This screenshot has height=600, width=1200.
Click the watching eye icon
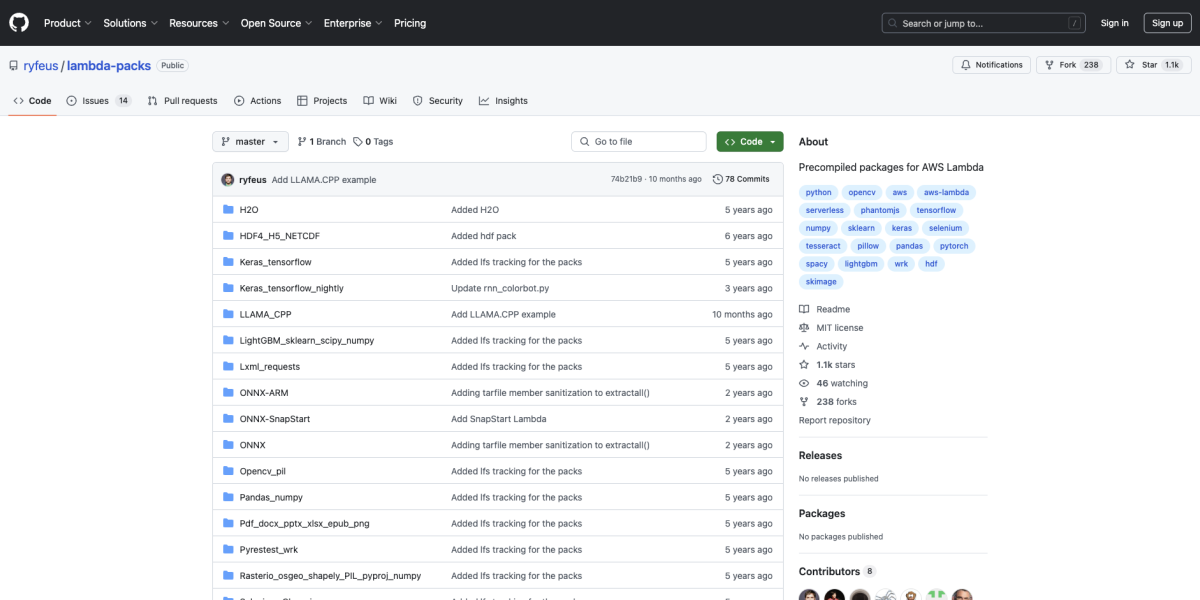(803, 383)
